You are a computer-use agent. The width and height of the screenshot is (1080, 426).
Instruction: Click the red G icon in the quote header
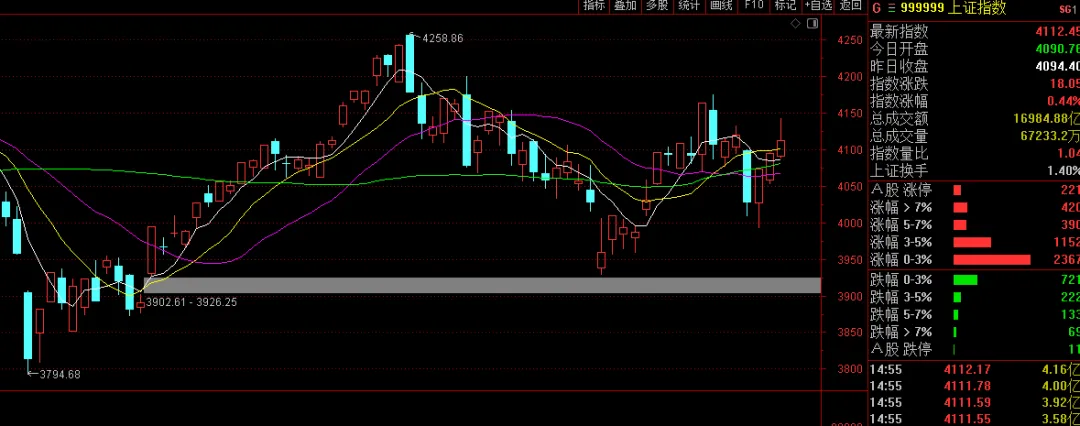coord(877,8)
